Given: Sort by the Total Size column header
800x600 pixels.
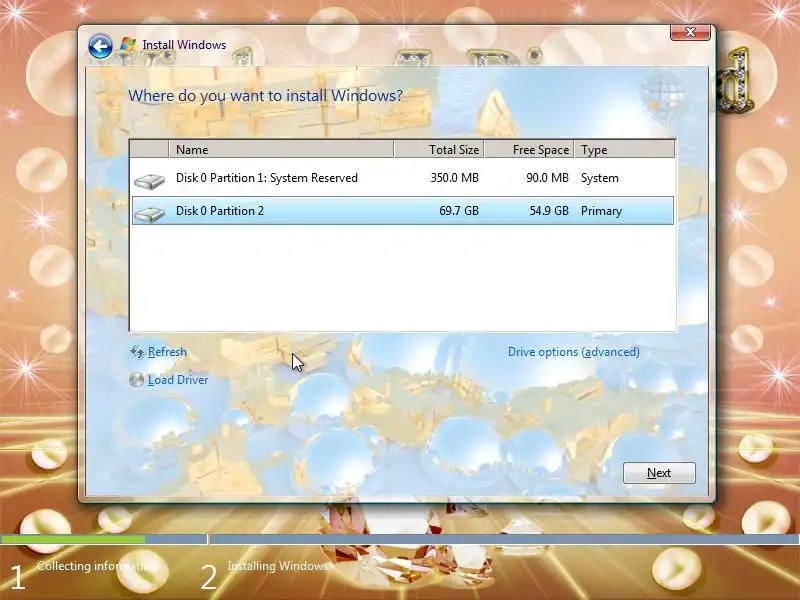Looking at the screenshot, I should pyautogui.click(x=439, y=149).
